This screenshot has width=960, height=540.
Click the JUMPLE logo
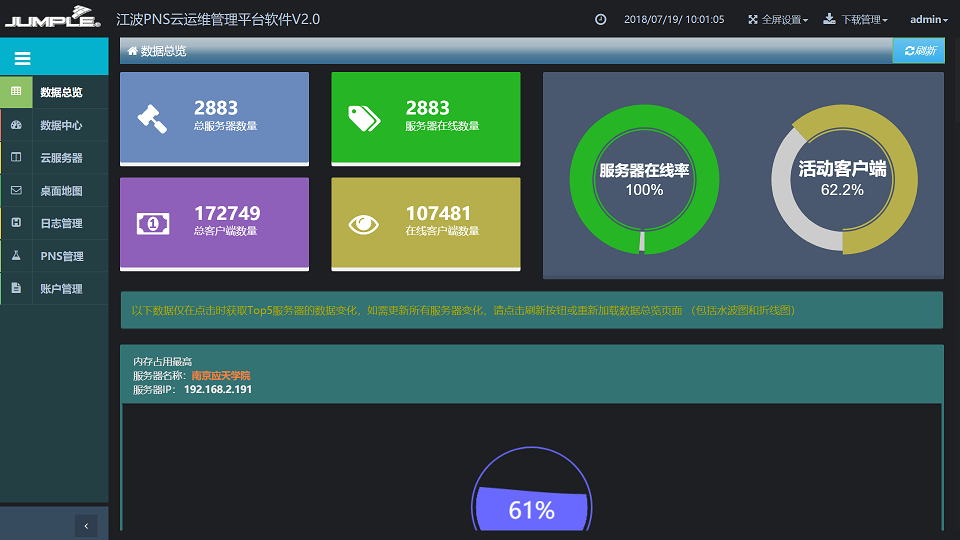point(51,19)
